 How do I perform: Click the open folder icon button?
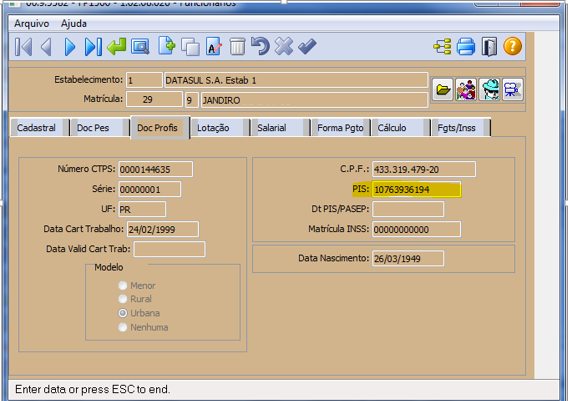pos(443,89)
